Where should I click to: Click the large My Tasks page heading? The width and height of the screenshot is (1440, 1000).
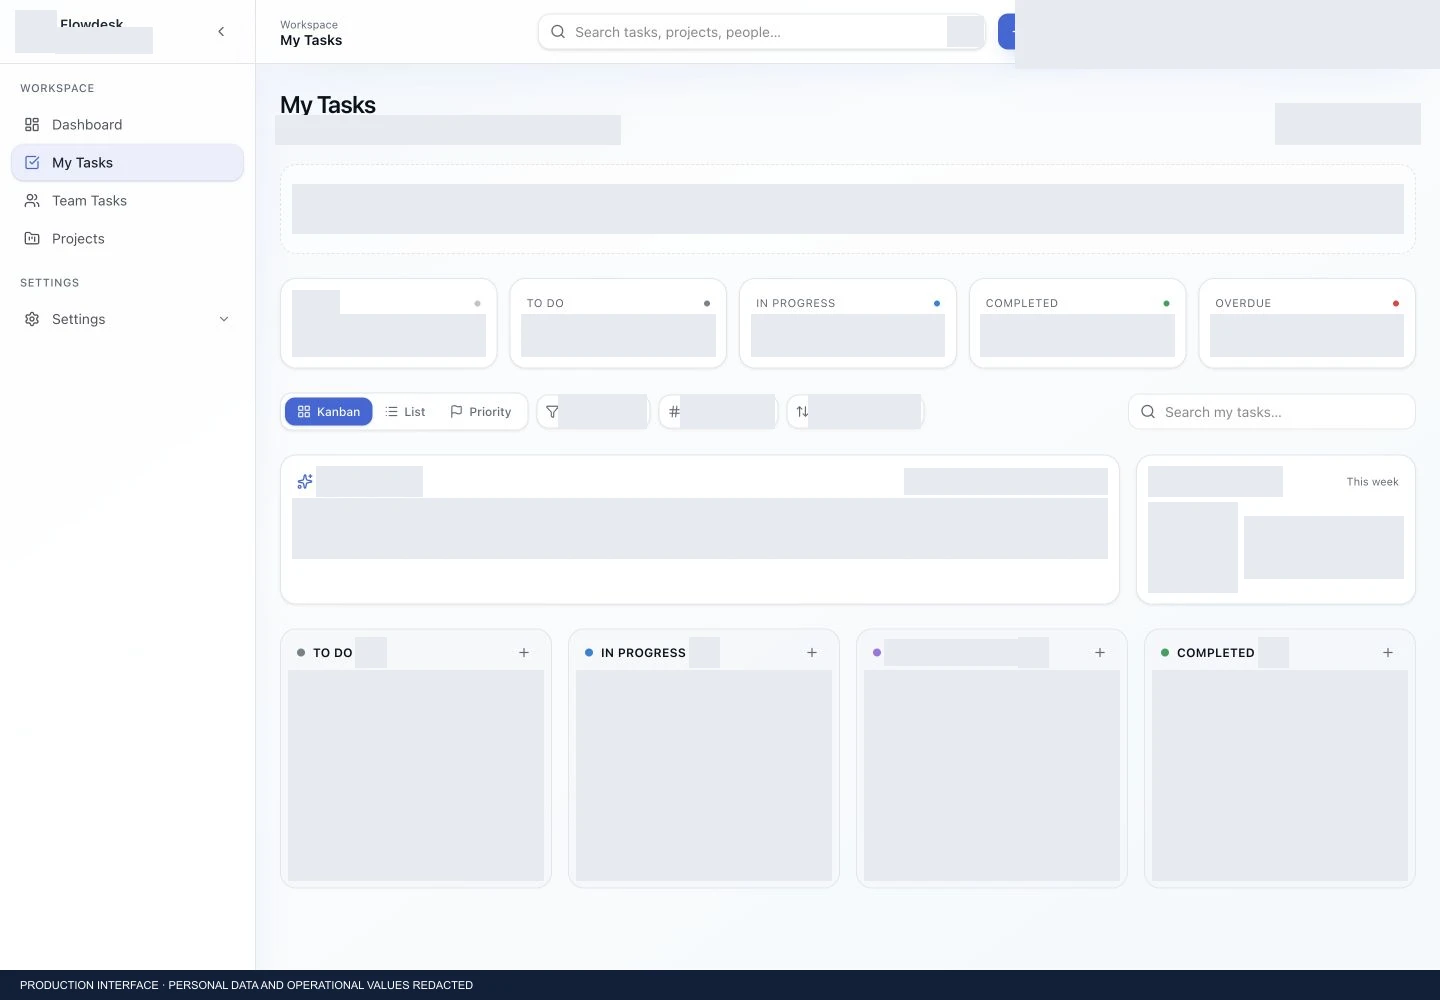click(x=328, y=105)
